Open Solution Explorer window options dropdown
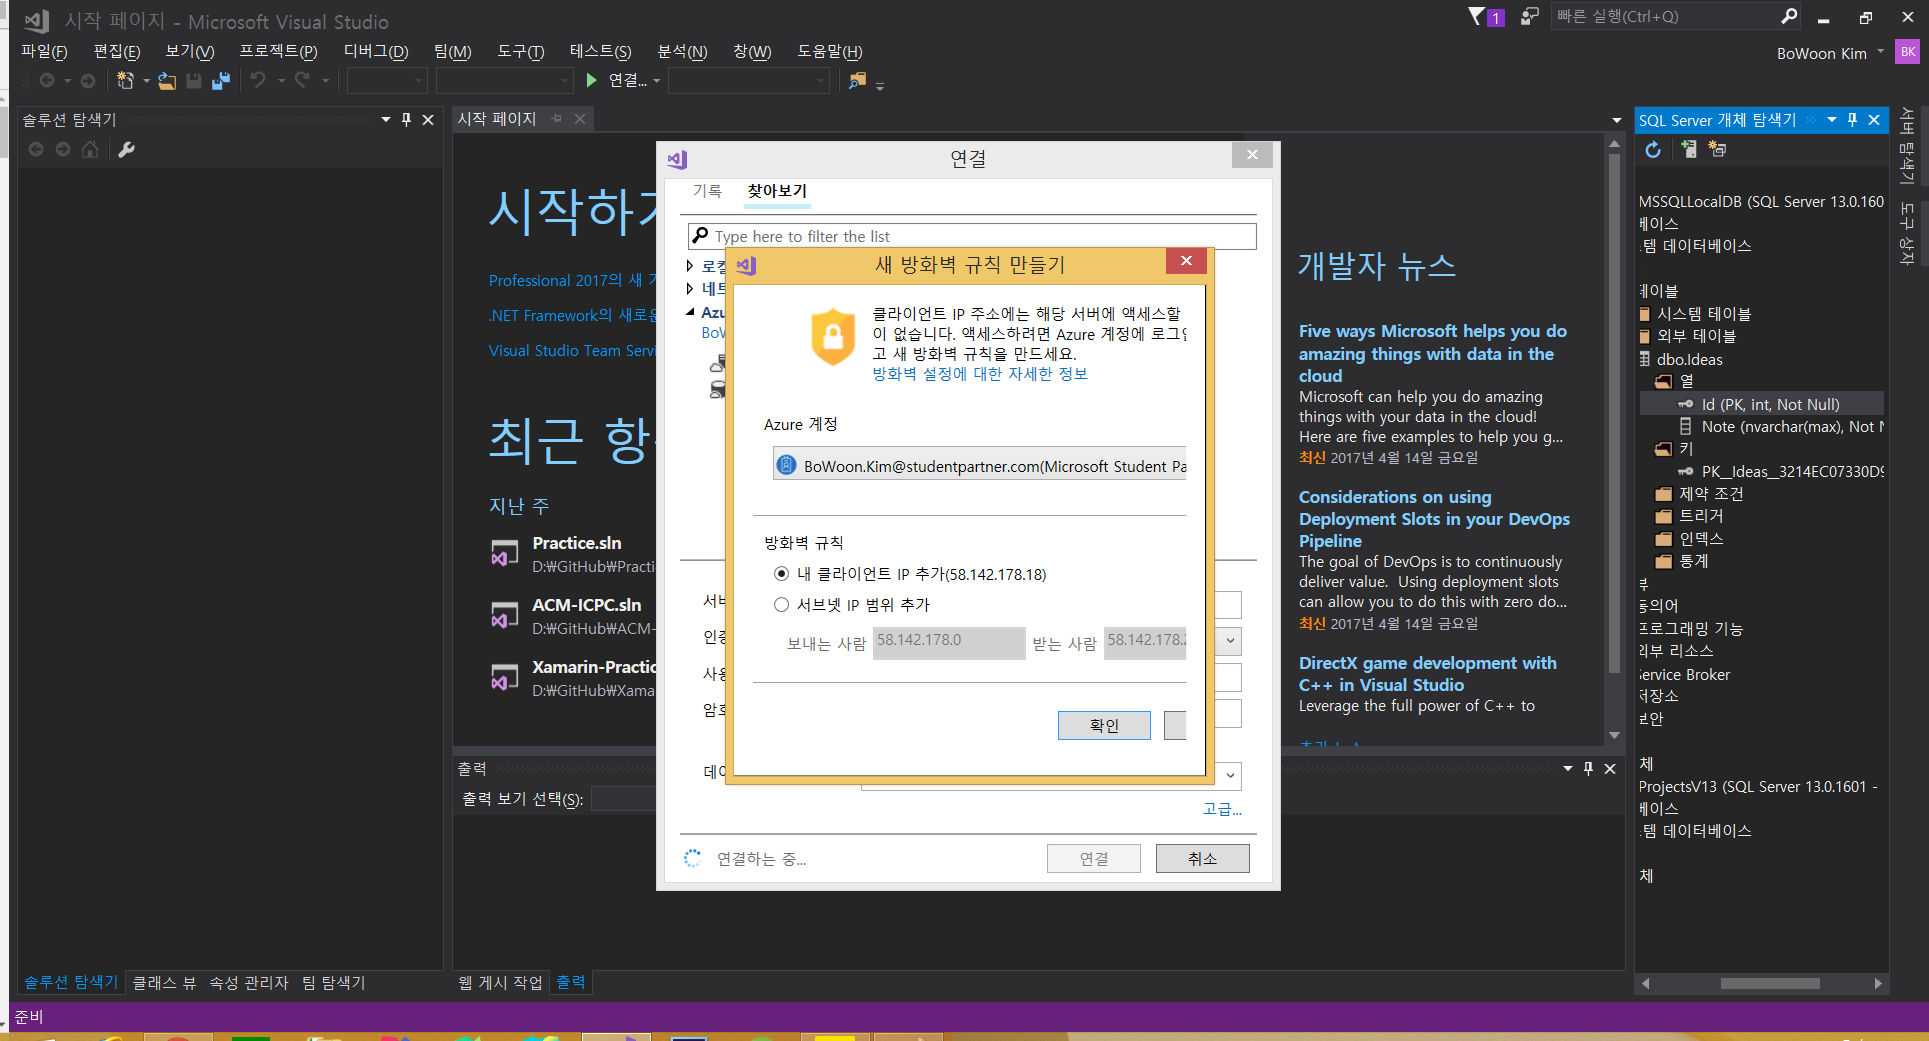This screenshot has width=1929, height=1041. click(386, 120)
